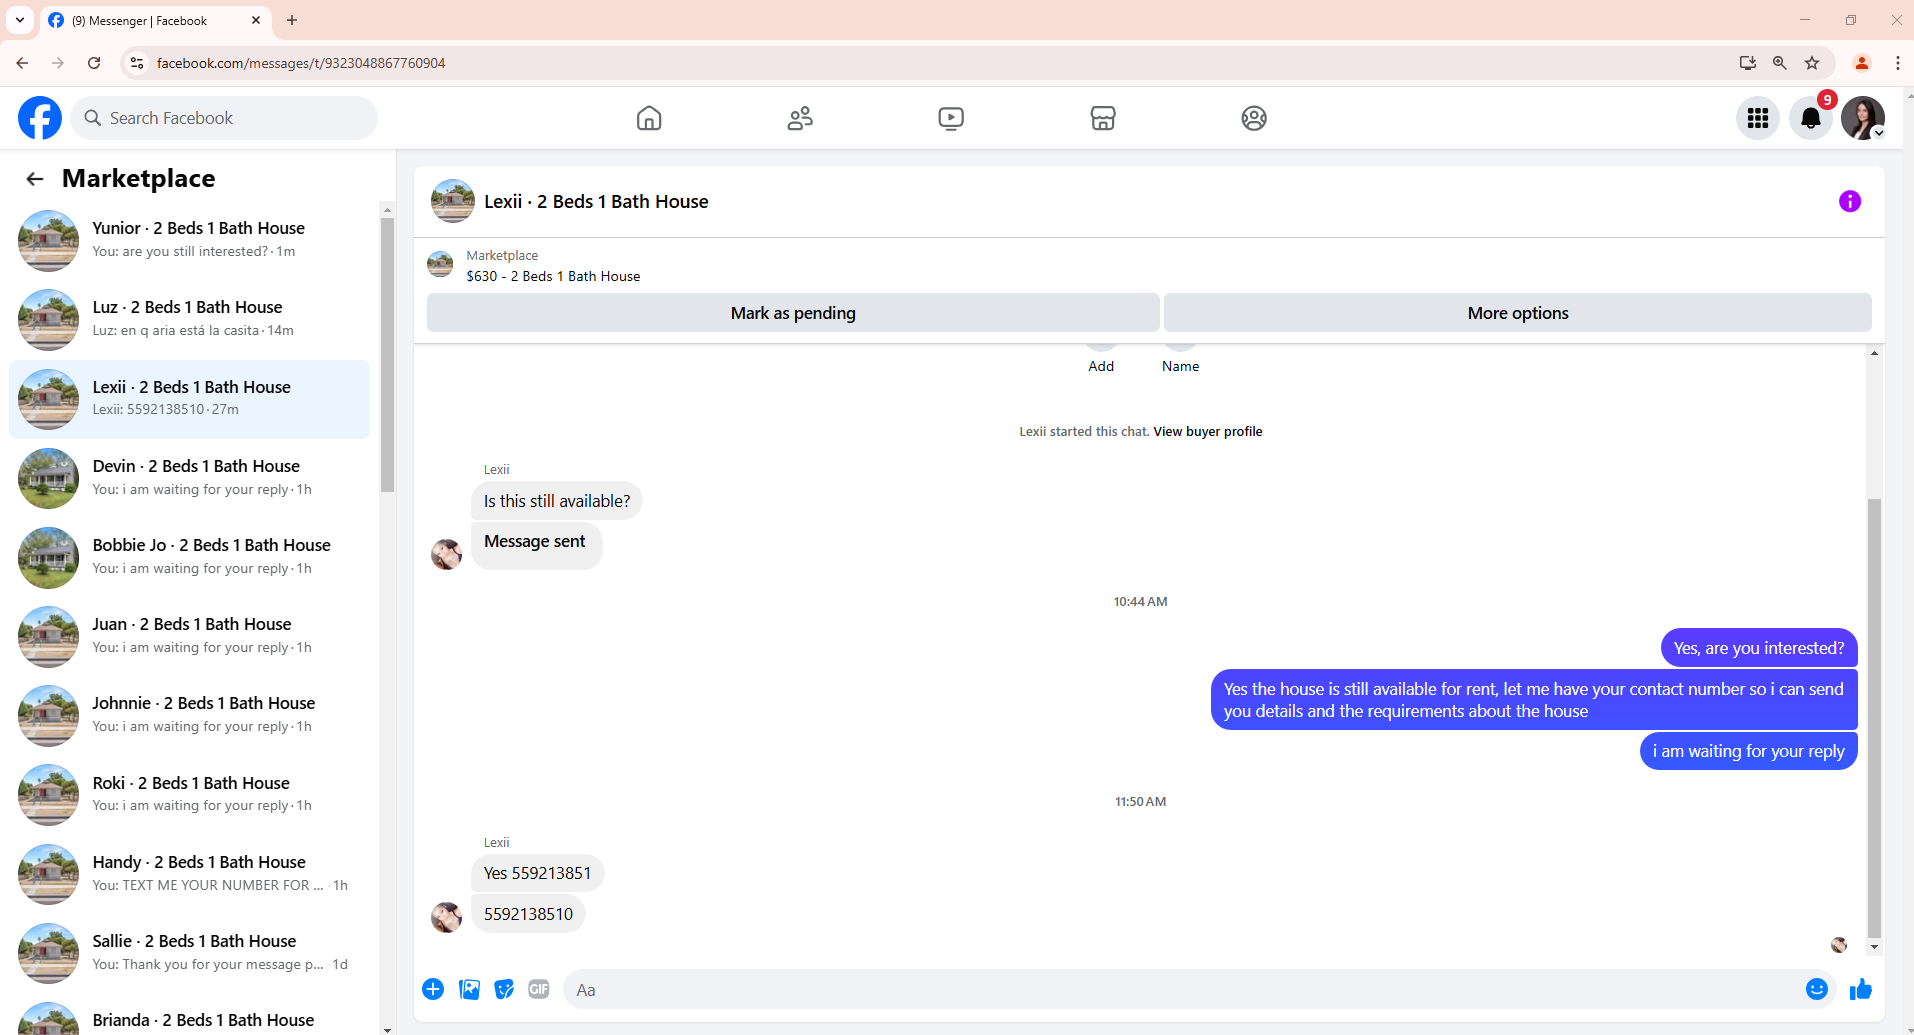Click the More options button
Viewport: 1914px width, 1035px height.
[x=1518, y=313]
